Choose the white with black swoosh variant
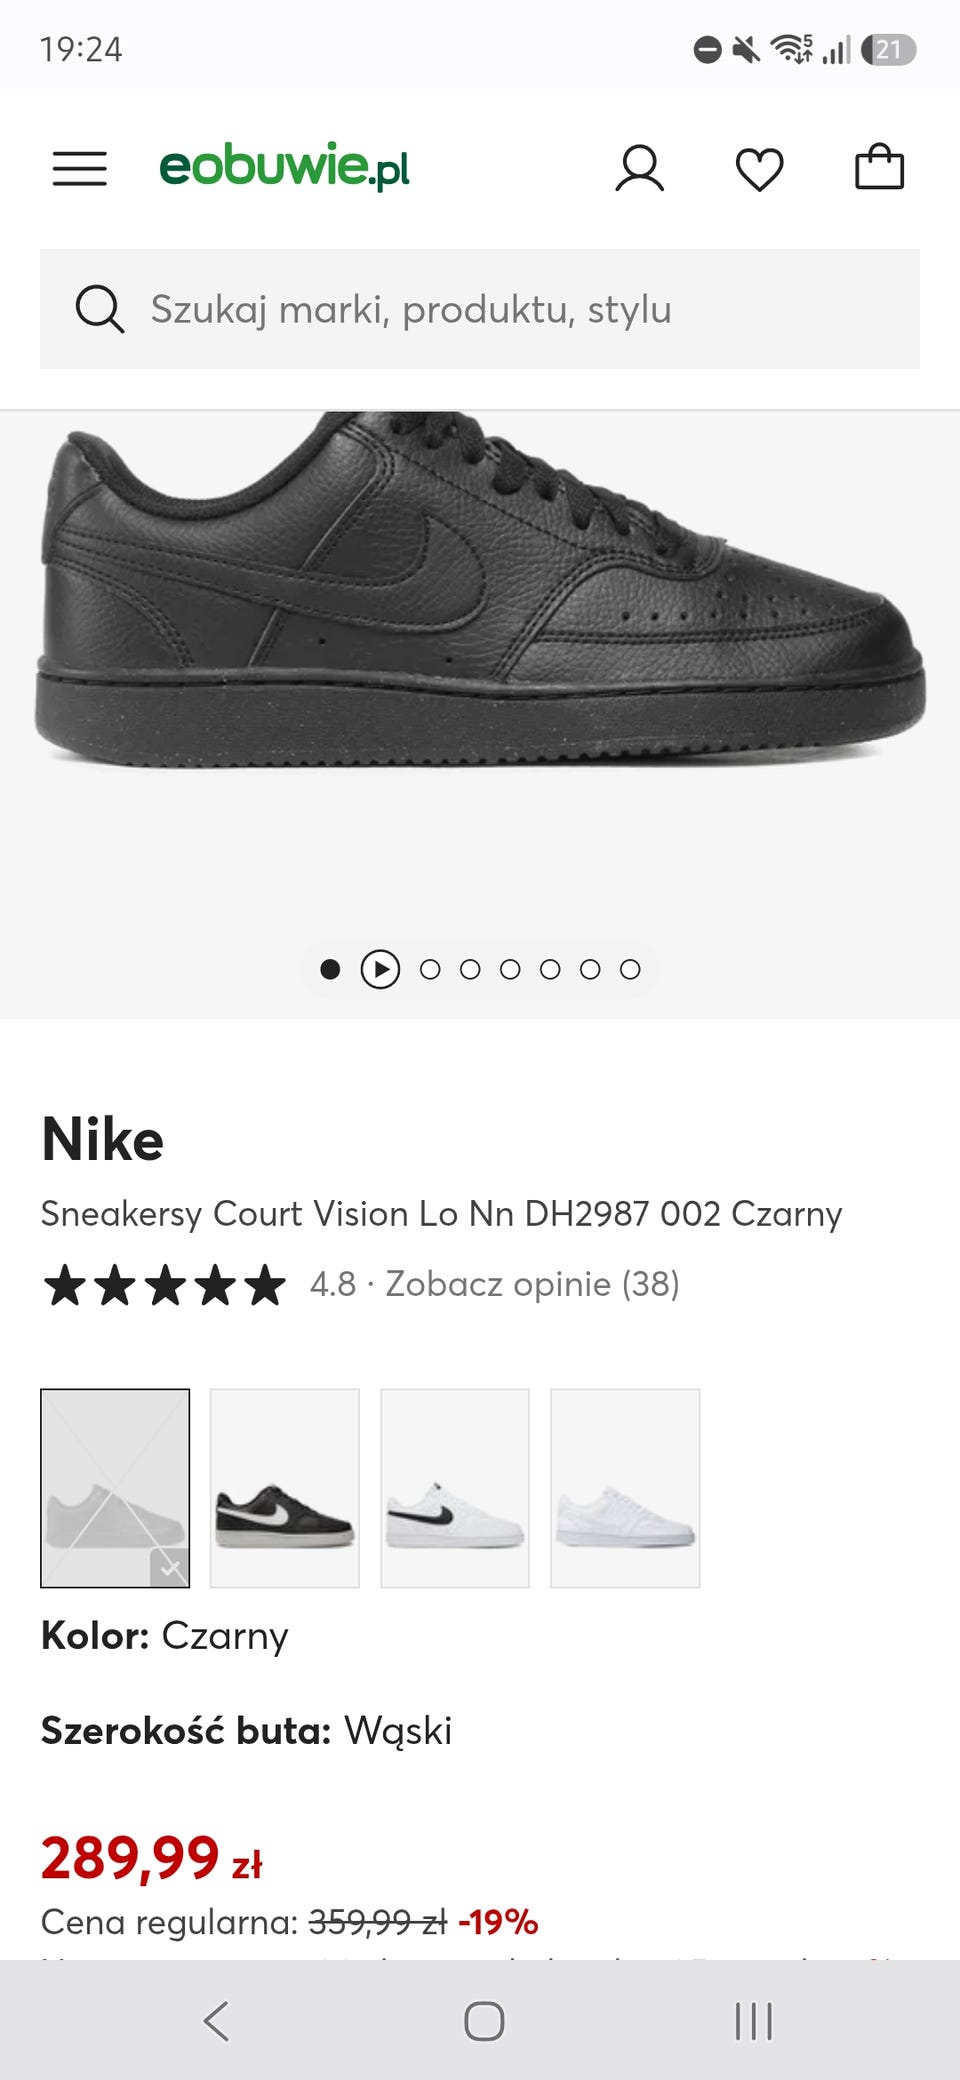Screen dimensions: 960x2080 (x=455, y=1488)
